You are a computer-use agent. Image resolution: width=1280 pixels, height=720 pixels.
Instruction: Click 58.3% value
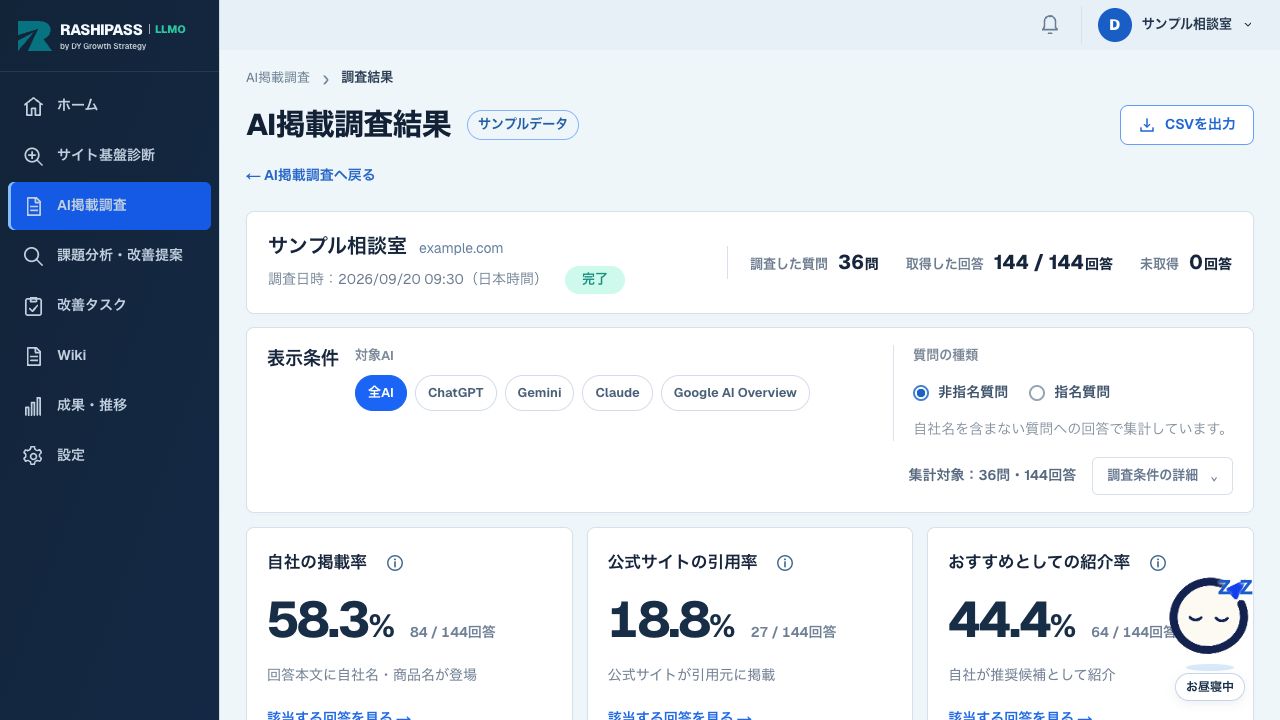coord(331,621)
